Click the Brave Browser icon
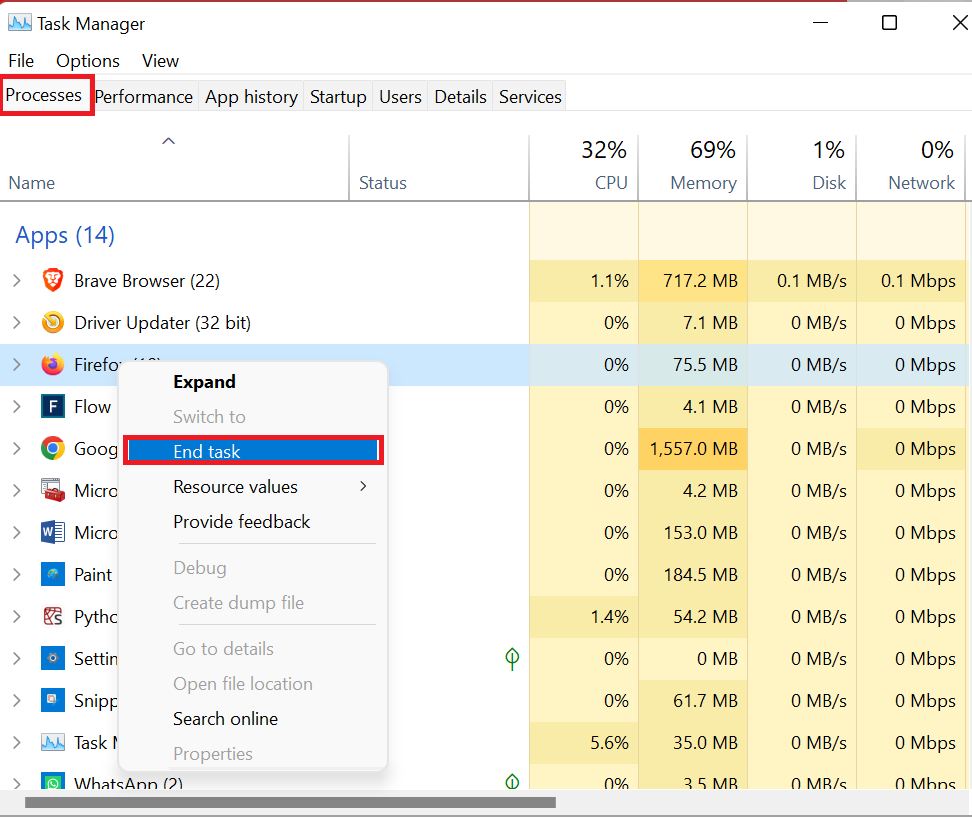Image resolution: width=972 pixels, height=818 pixels. click(53, 281)
